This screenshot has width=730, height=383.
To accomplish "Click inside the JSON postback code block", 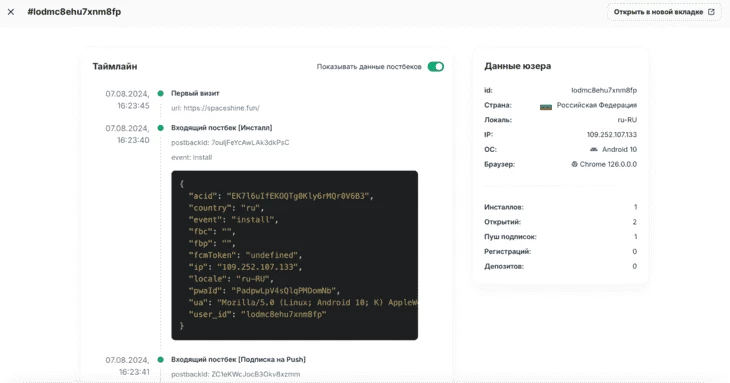I will pyautogui.click(x=294, y=255).
